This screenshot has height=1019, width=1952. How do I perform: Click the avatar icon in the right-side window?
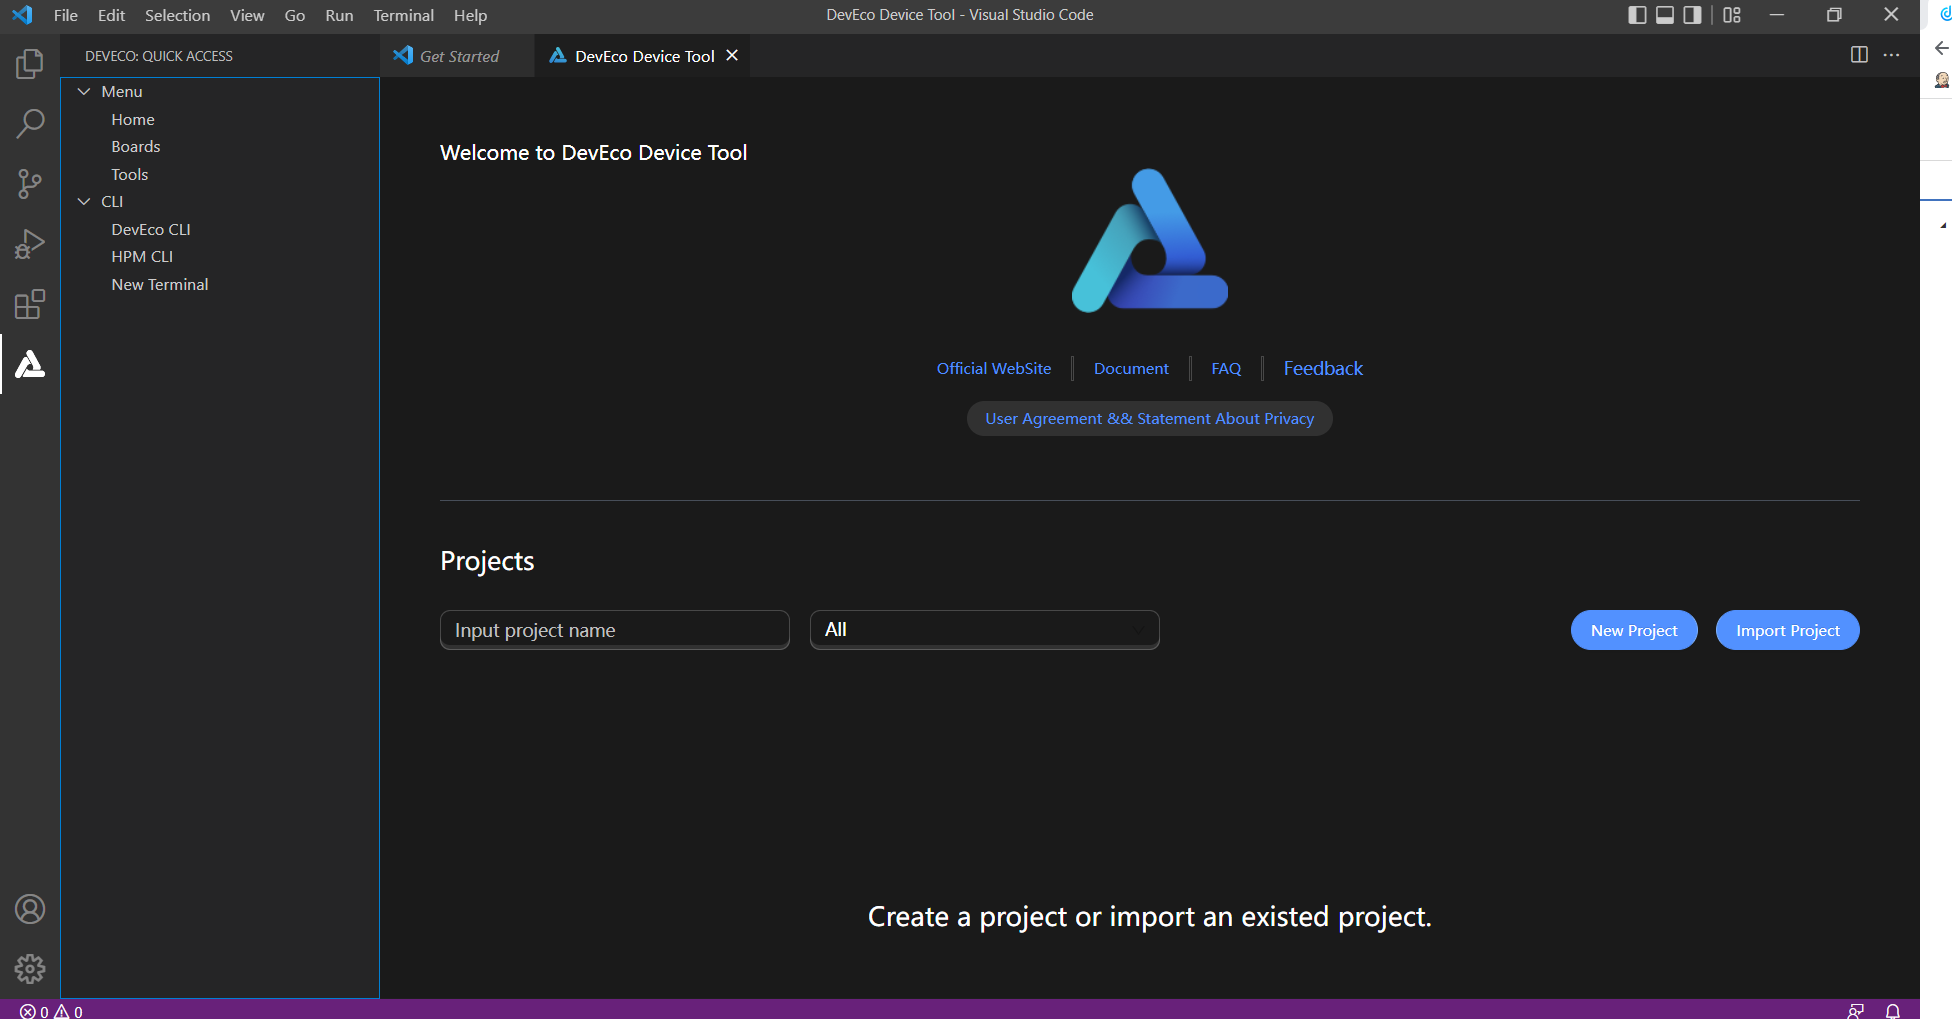click(x=1942, y=80)
